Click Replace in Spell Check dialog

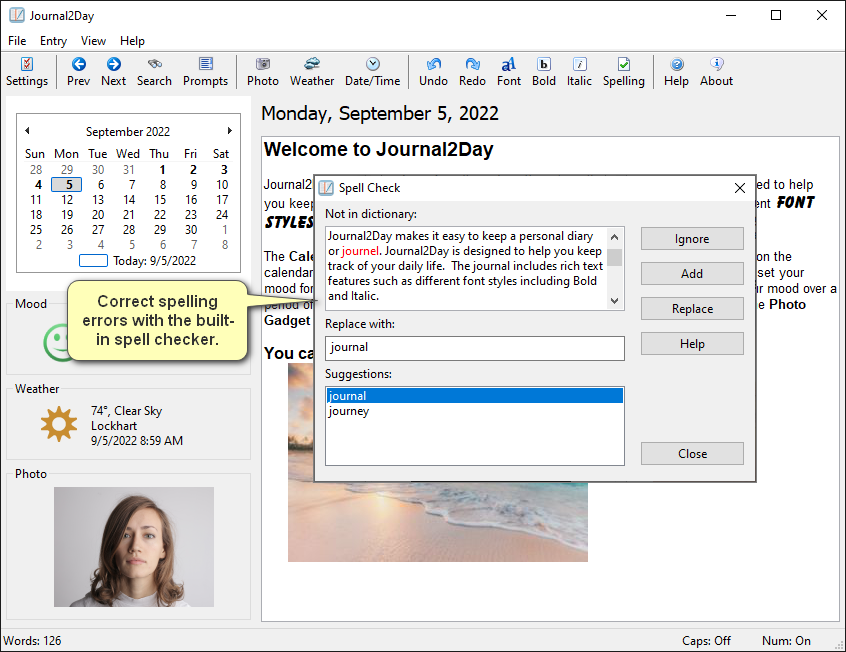(x=692, y=309)
